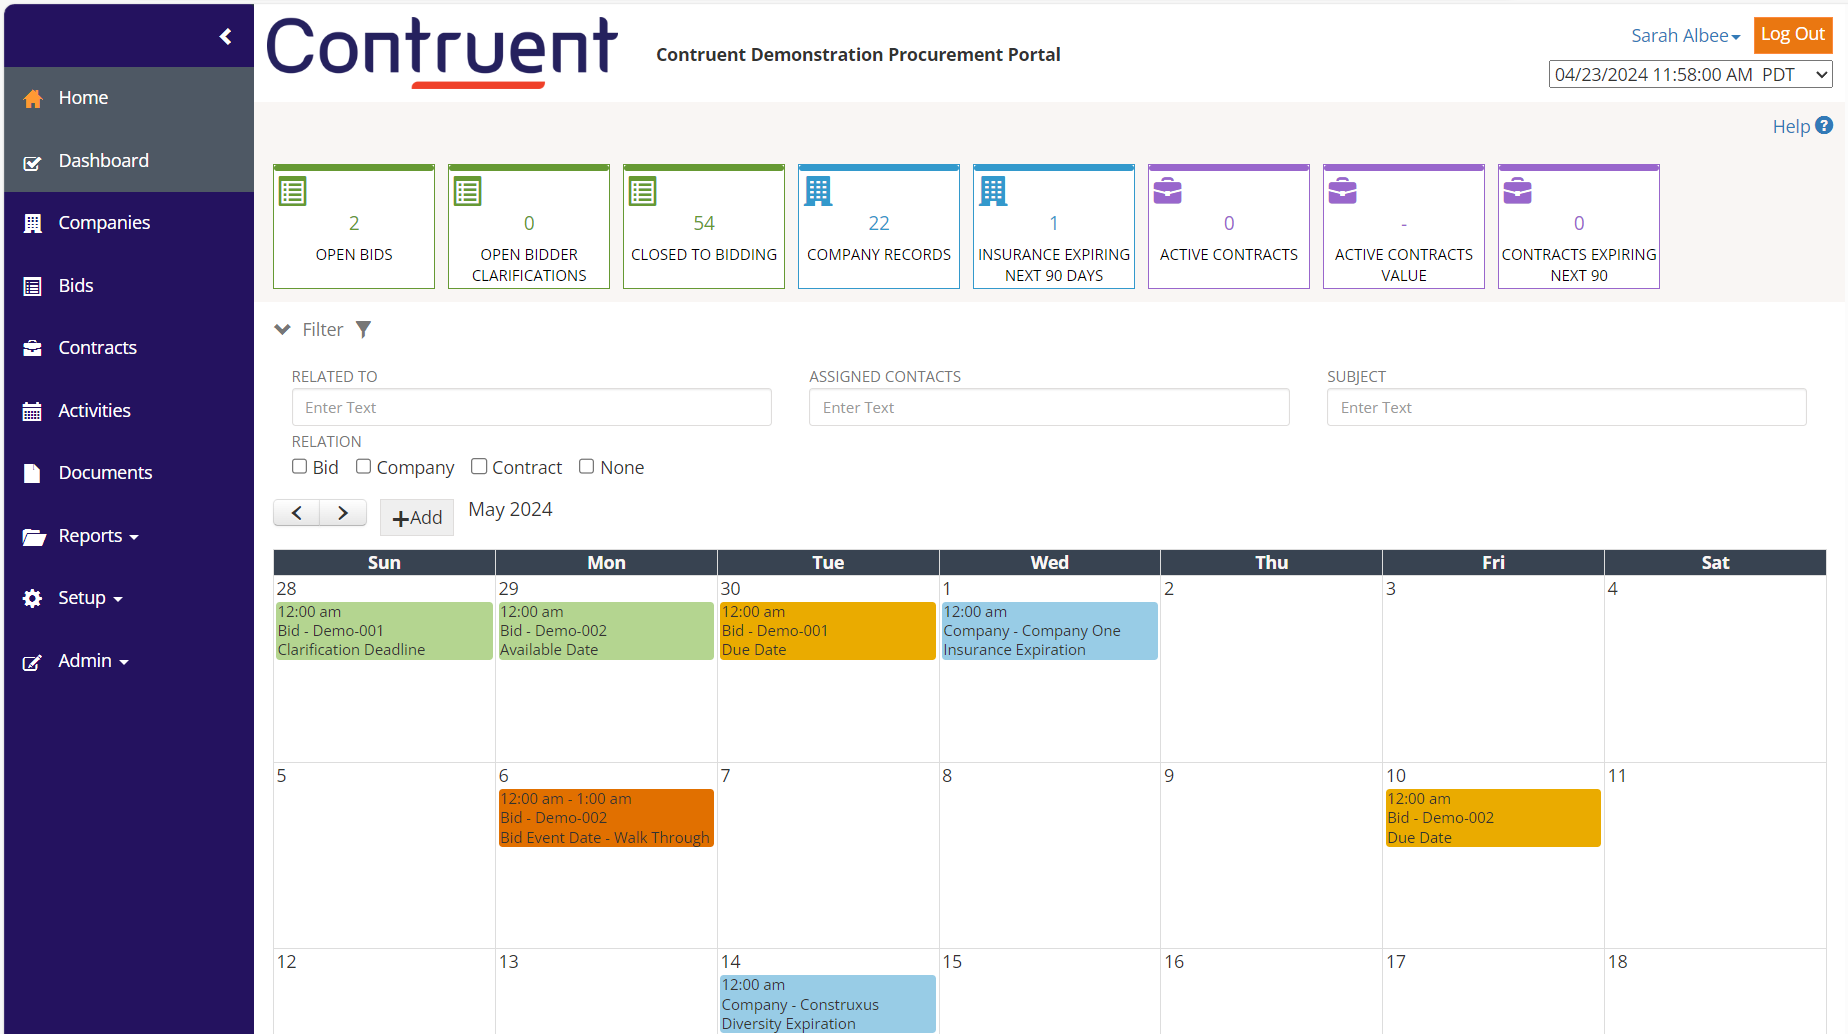1848x1034 pixels.
Task: Click the Assigned Contacts text field
Action: click(x=1049, y=408)
